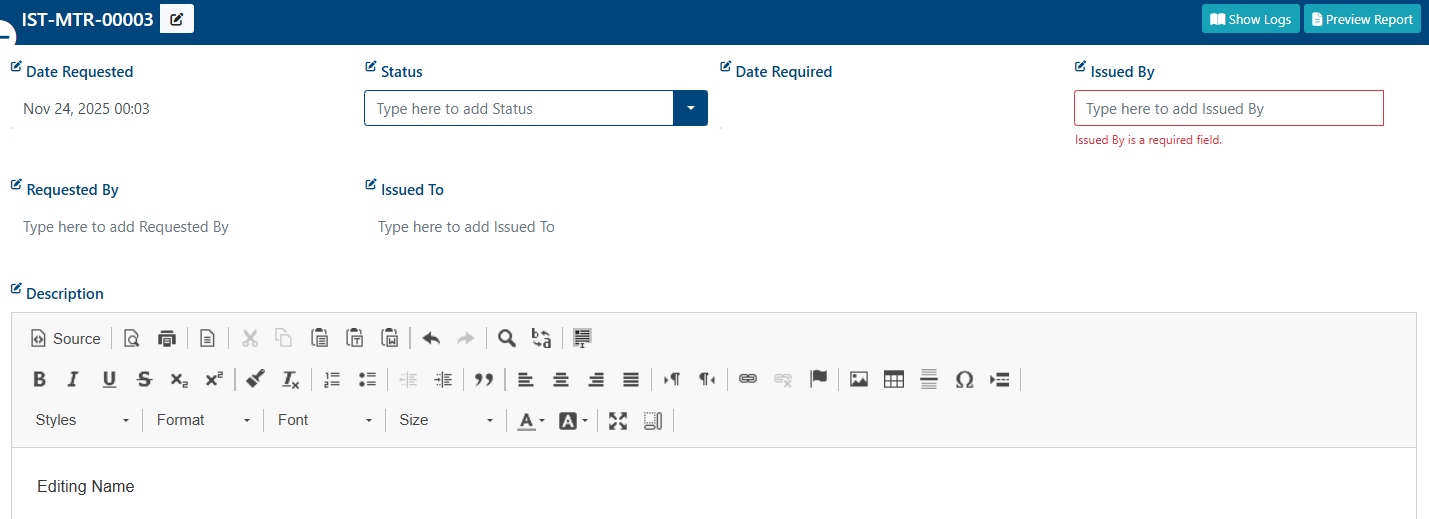Maximize the editor
The width and height of the screenshot is (1429, 519).
coord(618,421)
